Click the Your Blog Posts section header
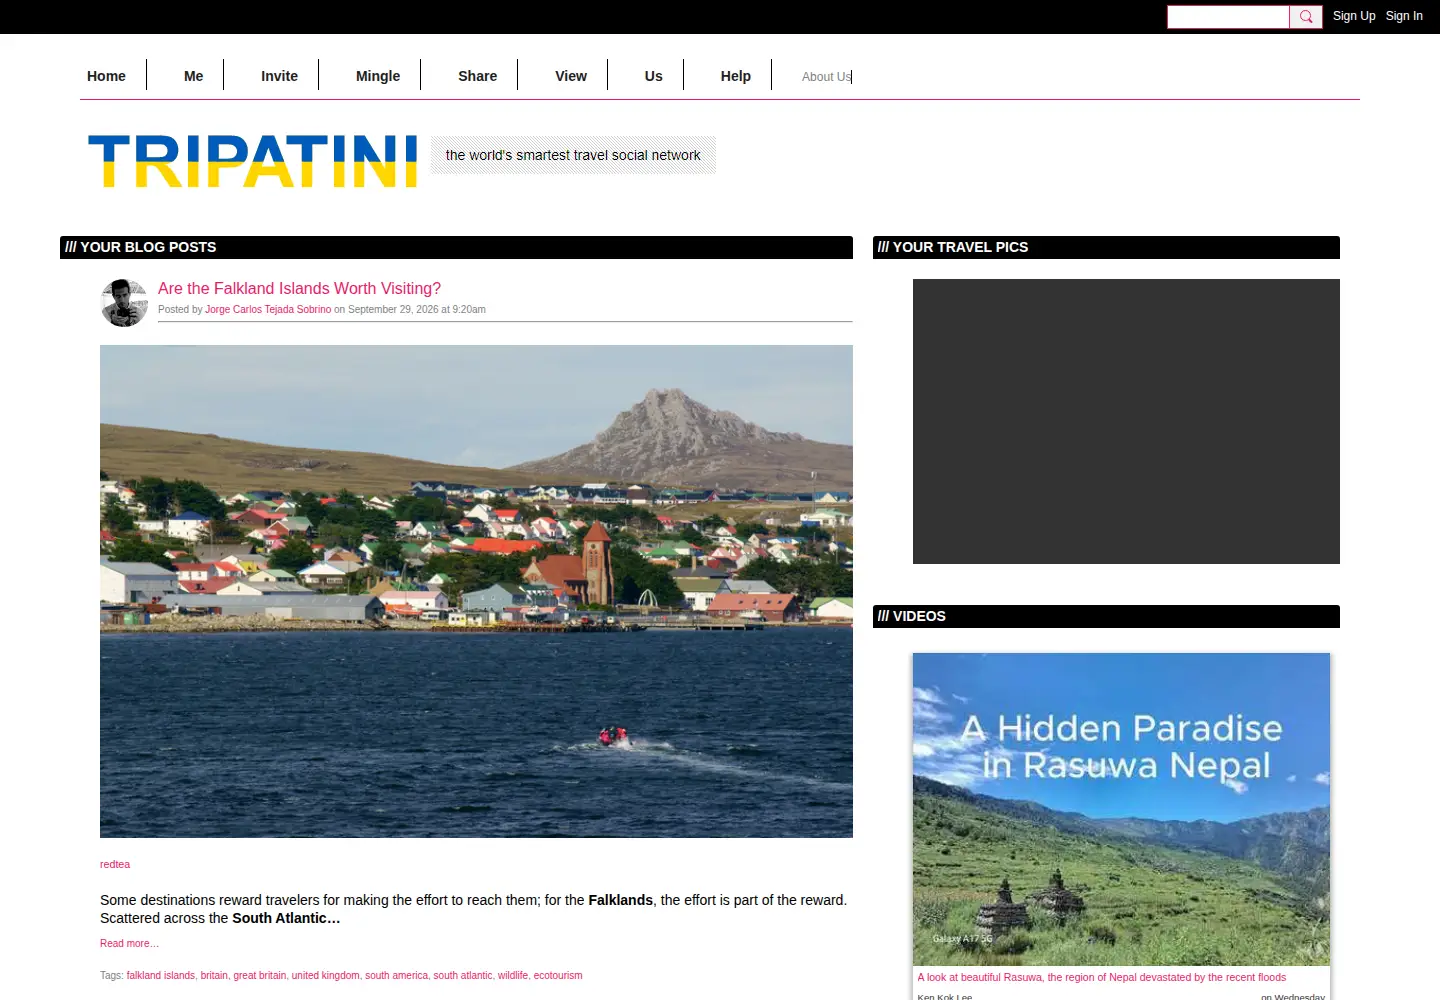Viewport: 1440px width, 1000px height. [x=456, y=247]
